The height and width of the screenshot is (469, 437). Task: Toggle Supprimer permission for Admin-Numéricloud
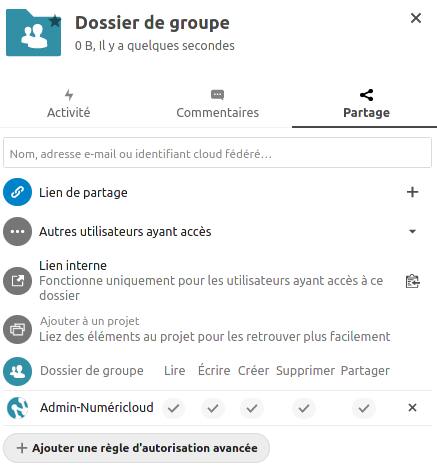[304, 408]
